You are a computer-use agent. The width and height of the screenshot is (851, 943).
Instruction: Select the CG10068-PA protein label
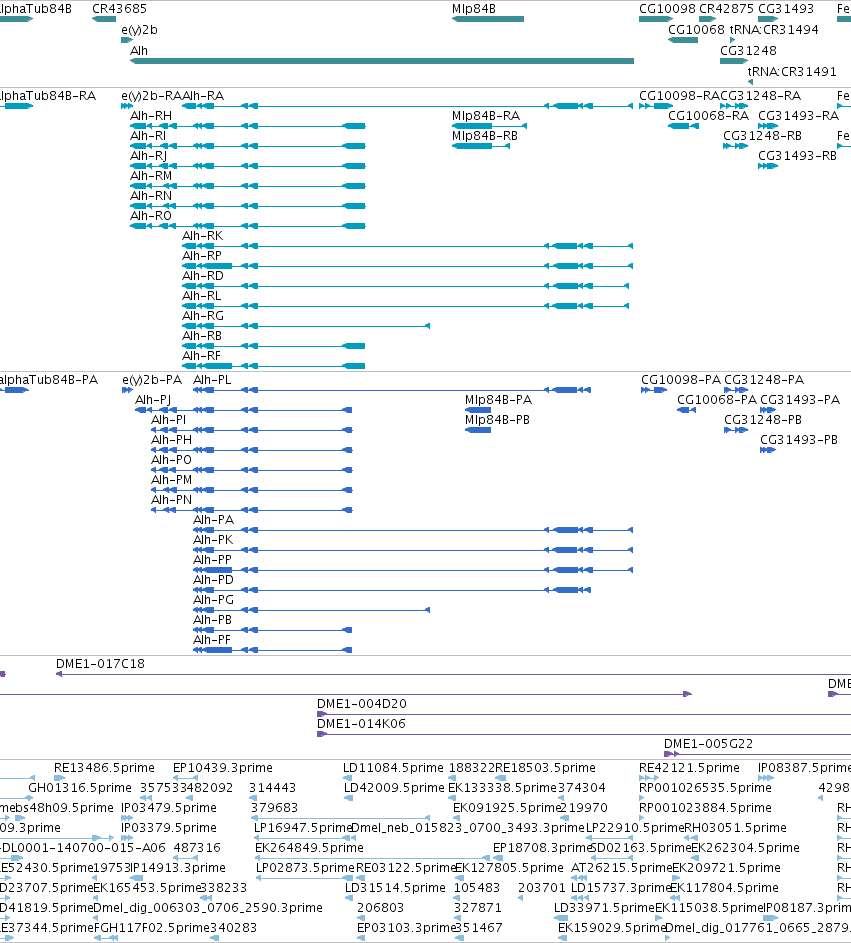(x=717, y=400)
